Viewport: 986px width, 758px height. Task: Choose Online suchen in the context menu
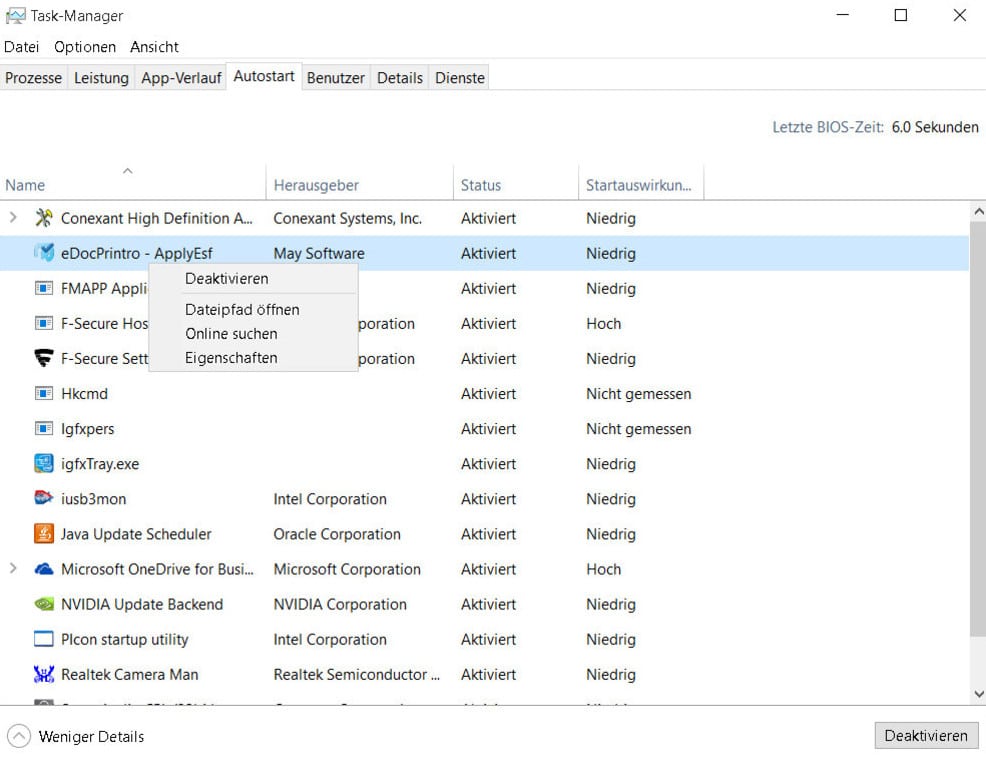(253, 333)
